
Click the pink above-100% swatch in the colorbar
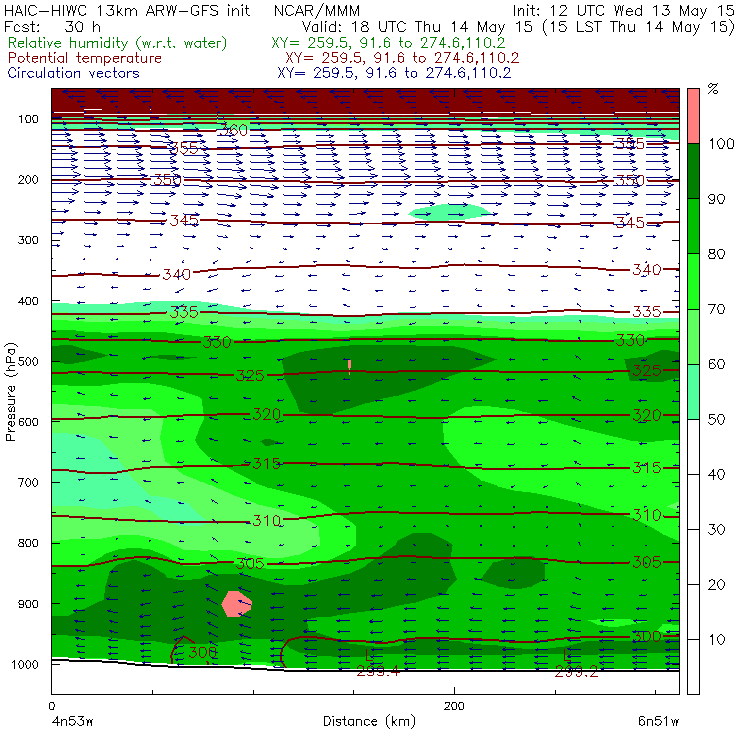click(x=693, y=116)
